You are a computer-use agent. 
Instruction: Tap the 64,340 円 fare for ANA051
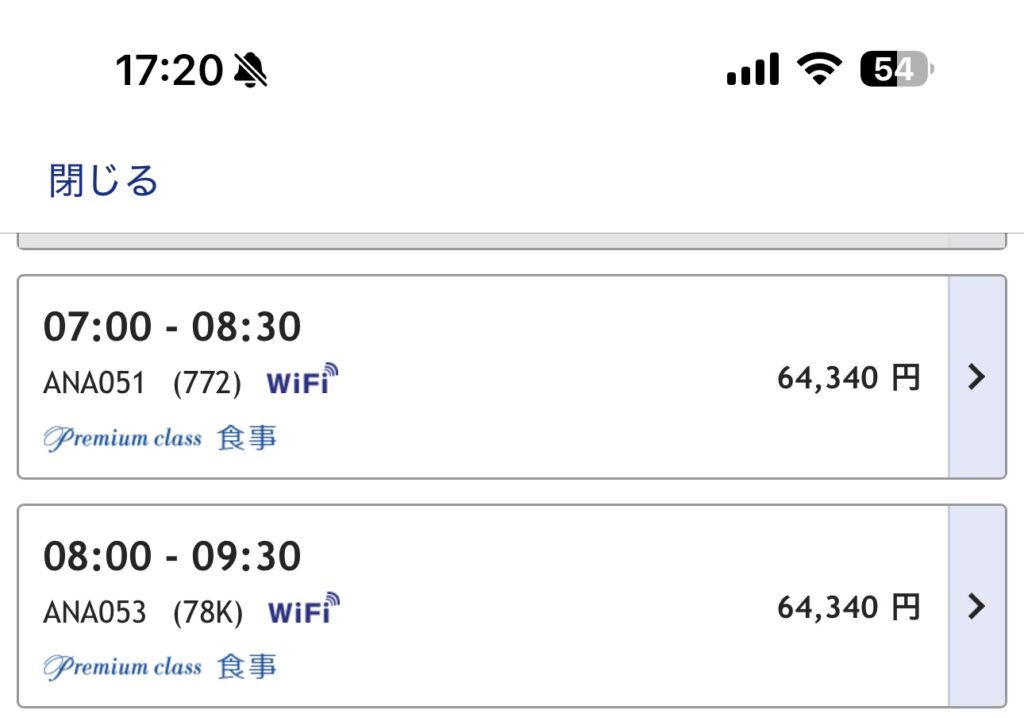[x=848, y=378]
